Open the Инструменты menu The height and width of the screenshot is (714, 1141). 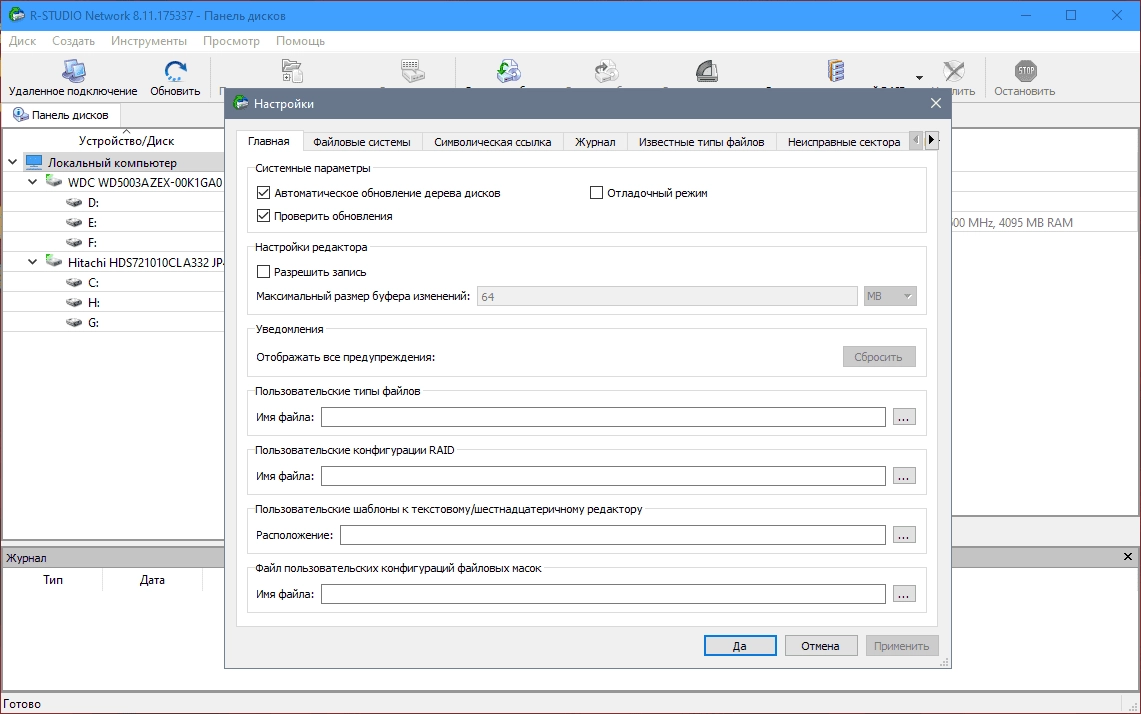coord(148,41)
